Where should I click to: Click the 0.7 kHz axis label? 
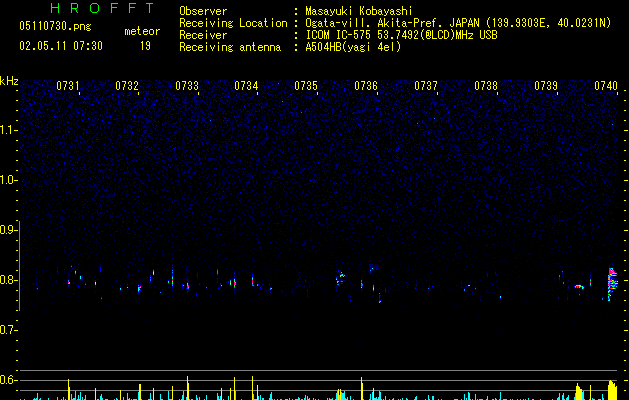pyautogui.click(x=8, y=330)
